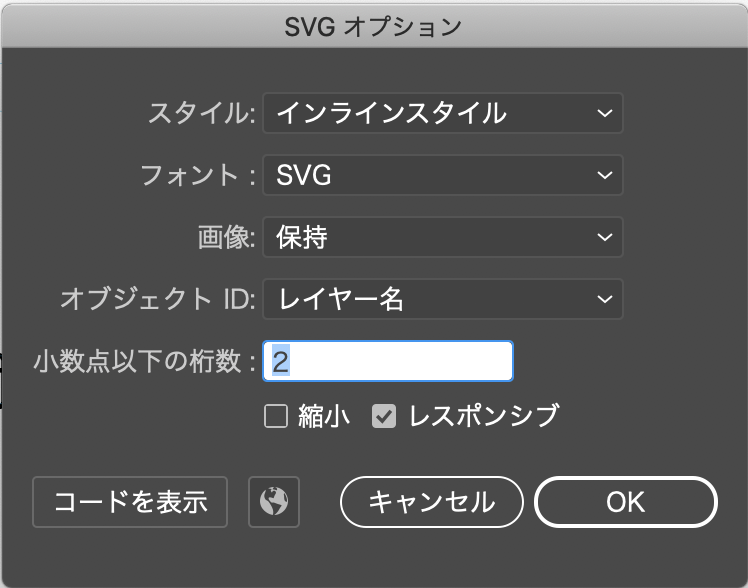Open the 画像 dropdown set to 保持
The width and height of the screenshot is (748, 588).
(x=442, y=237)
